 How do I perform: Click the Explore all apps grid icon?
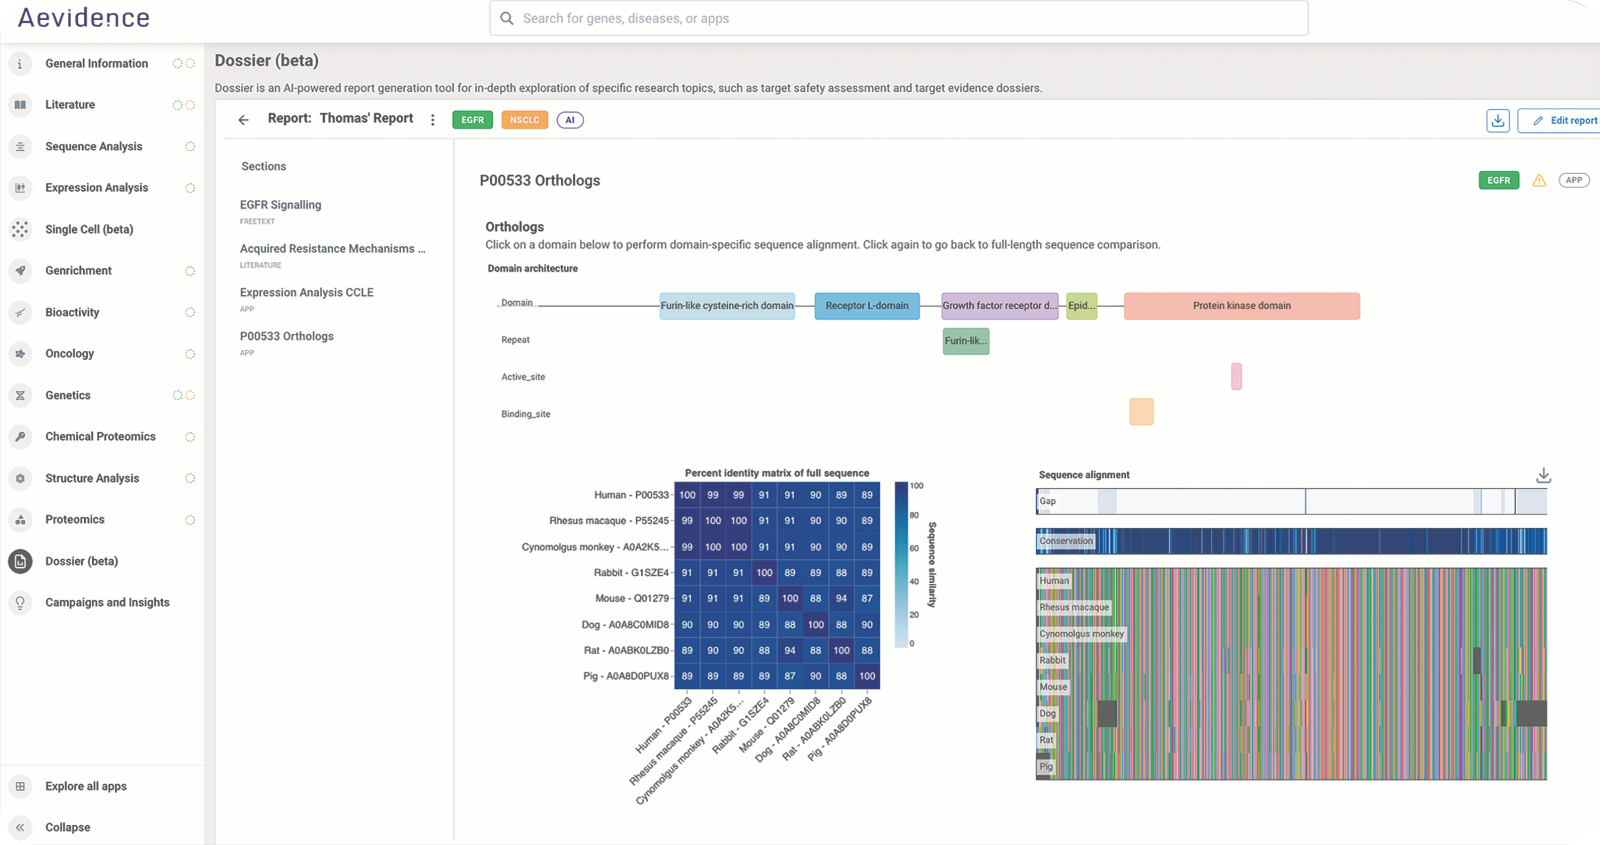point(20,787)
